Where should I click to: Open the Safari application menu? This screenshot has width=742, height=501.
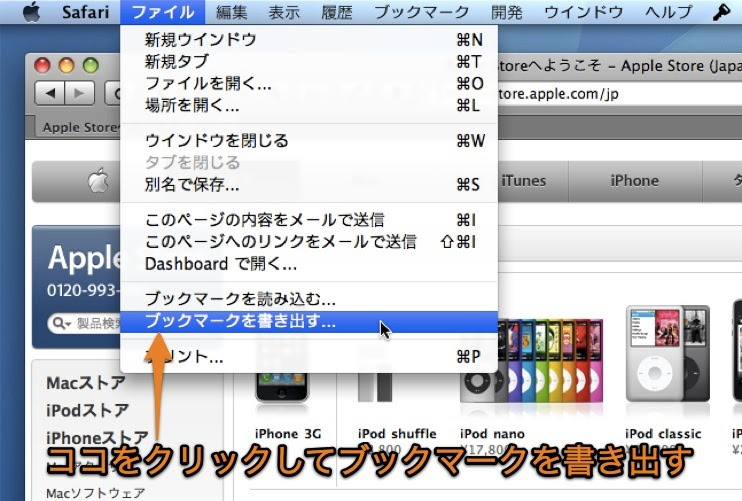[86, 12]
